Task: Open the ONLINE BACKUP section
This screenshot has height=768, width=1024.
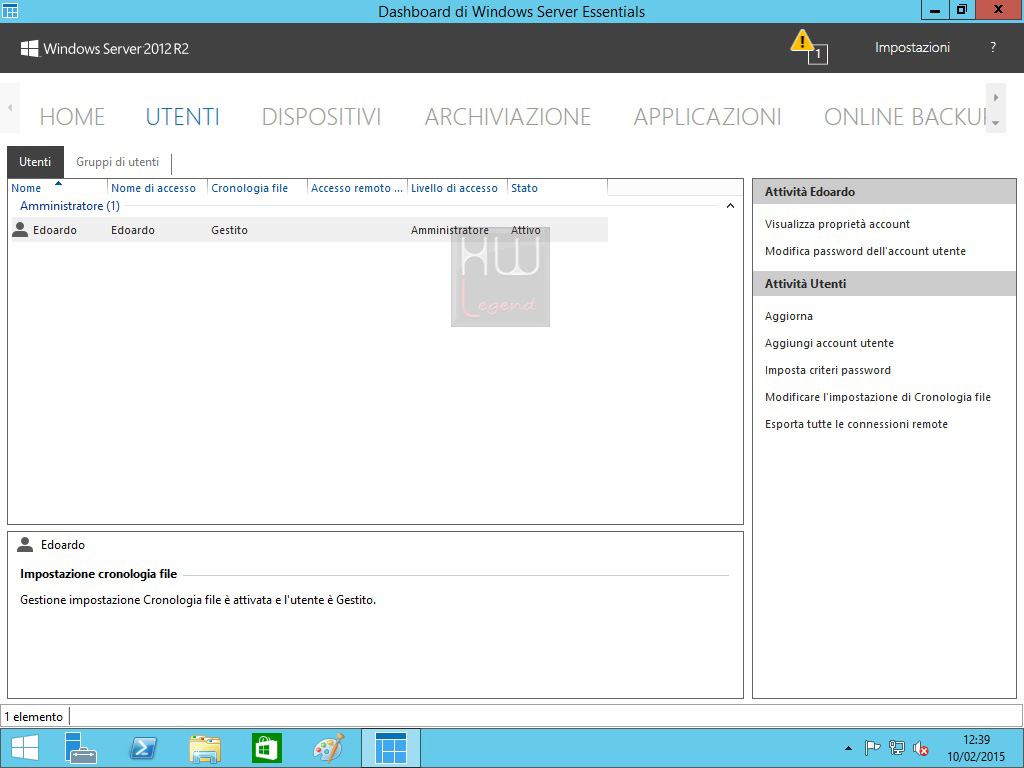Action: (x=905, y=117)
